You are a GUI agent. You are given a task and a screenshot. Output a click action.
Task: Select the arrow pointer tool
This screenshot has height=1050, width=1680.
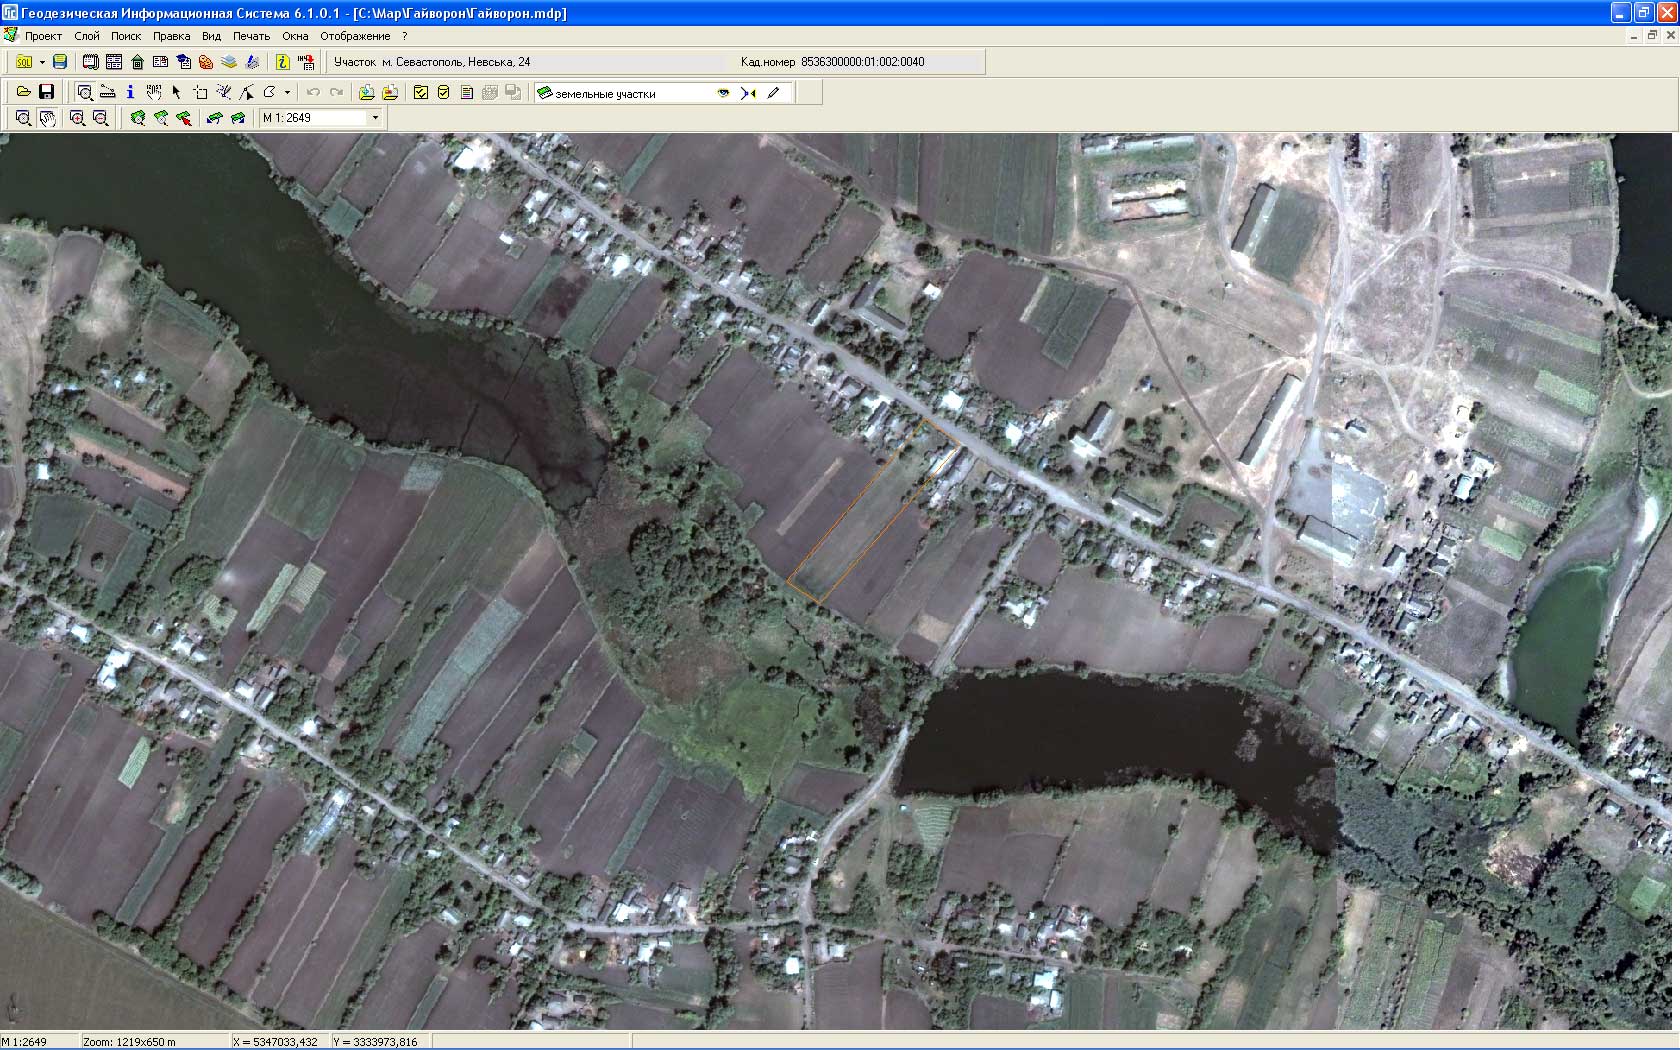[176, 92]
